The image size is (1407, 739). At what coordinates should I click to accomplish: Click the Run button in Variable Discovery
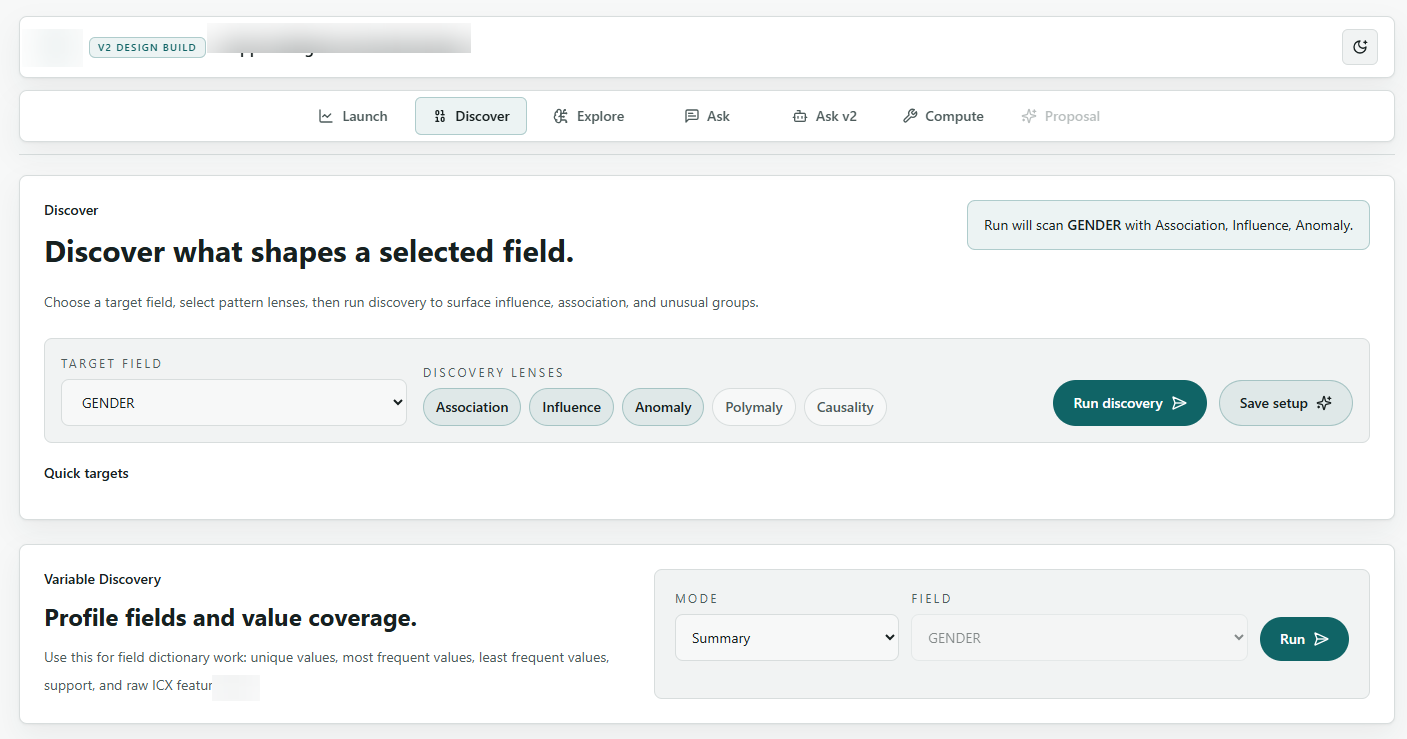1304,639
